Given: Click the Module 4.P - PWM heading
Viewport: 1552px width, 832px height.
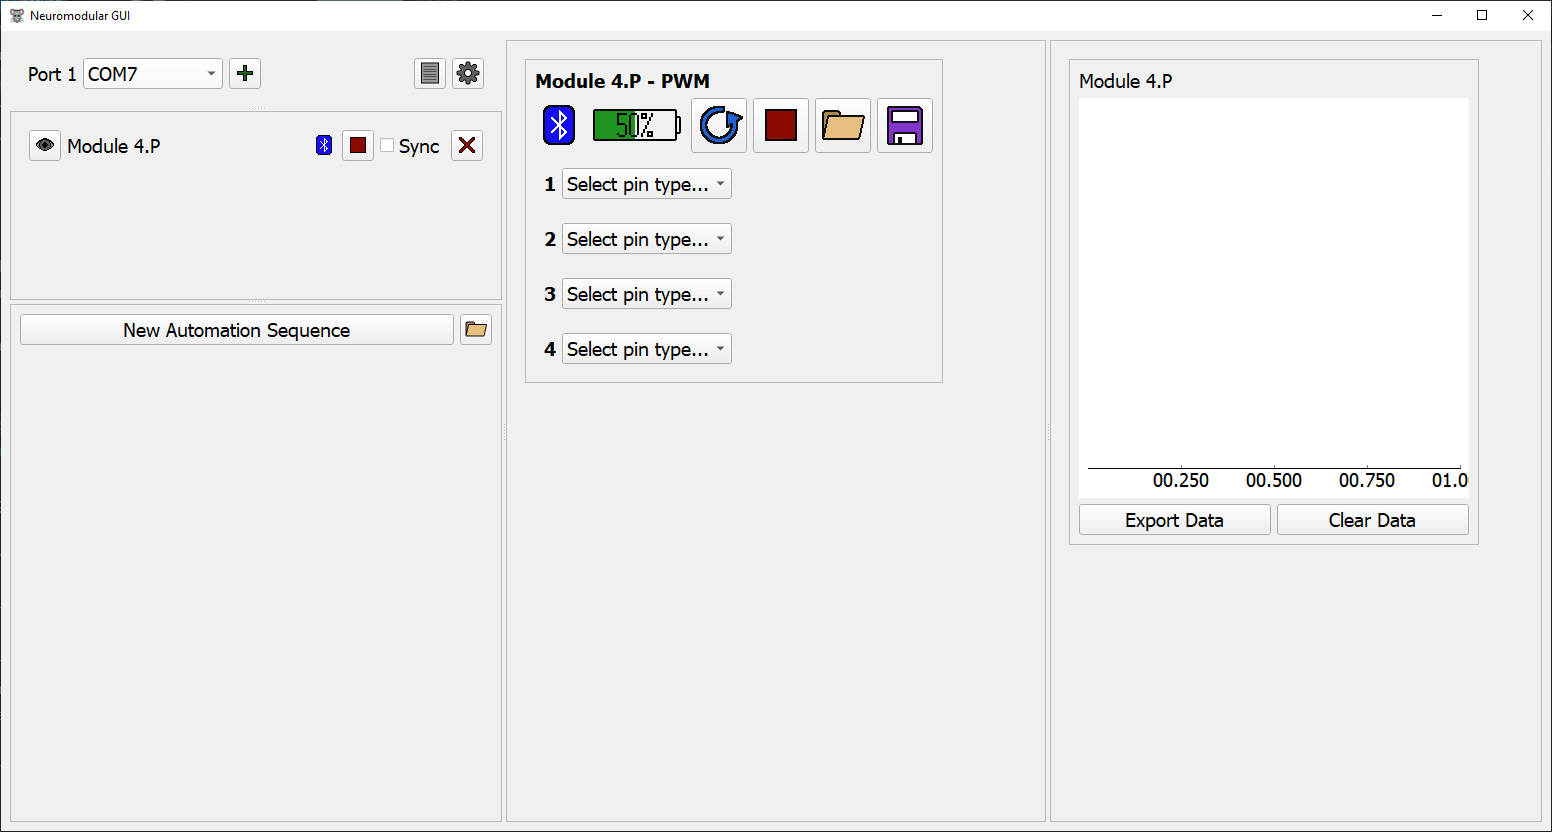Looking at the screenshot, I should [x=623, y=81].
